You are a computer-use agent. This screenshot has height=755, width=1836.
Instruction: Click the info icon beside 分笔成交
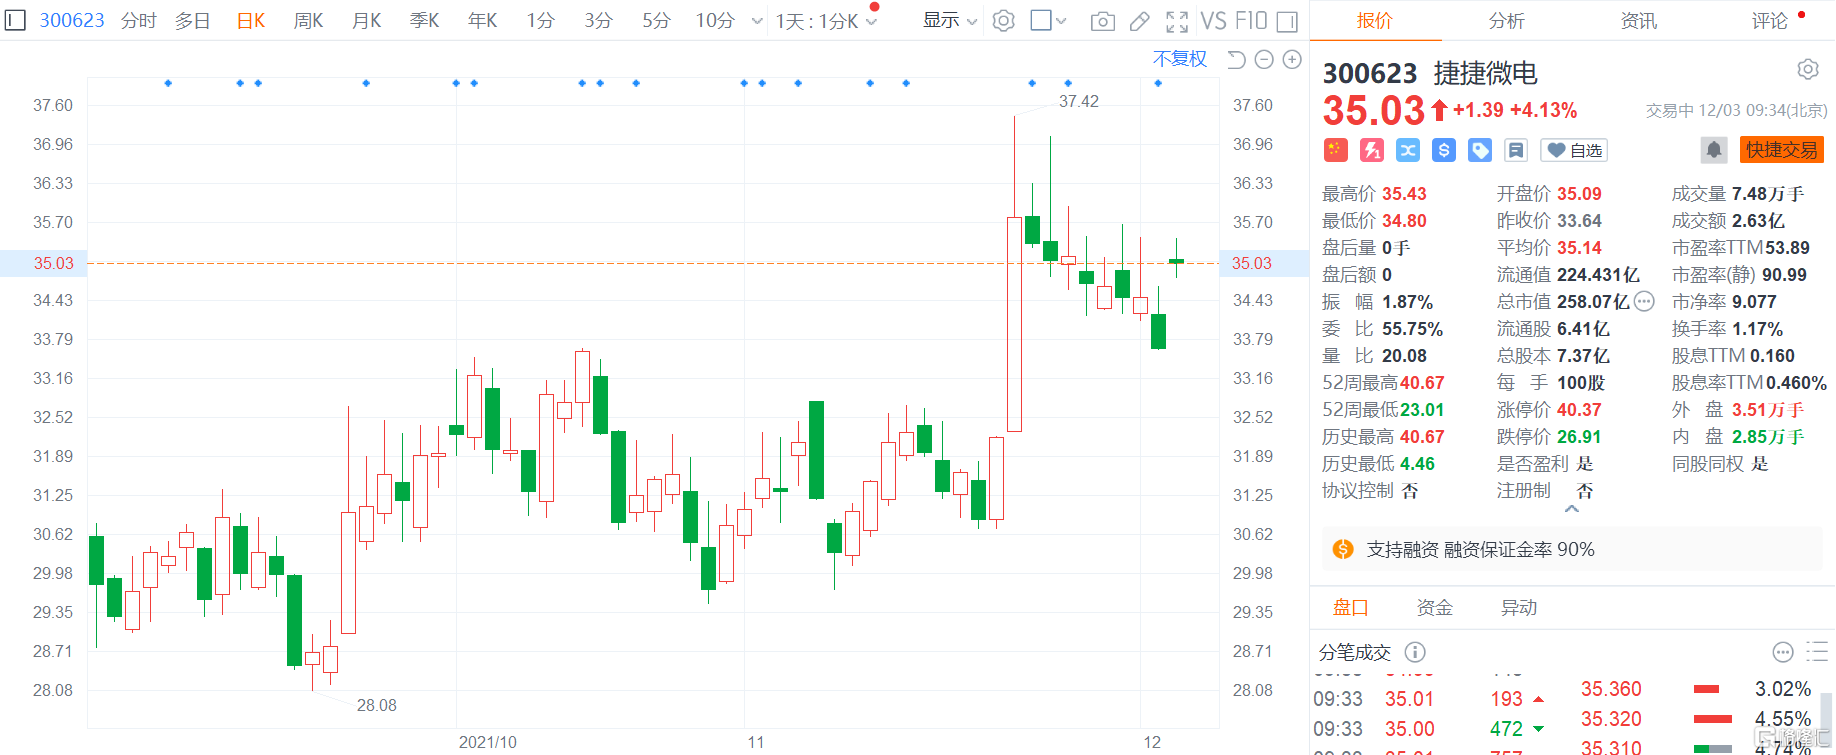coord(1415,652)
